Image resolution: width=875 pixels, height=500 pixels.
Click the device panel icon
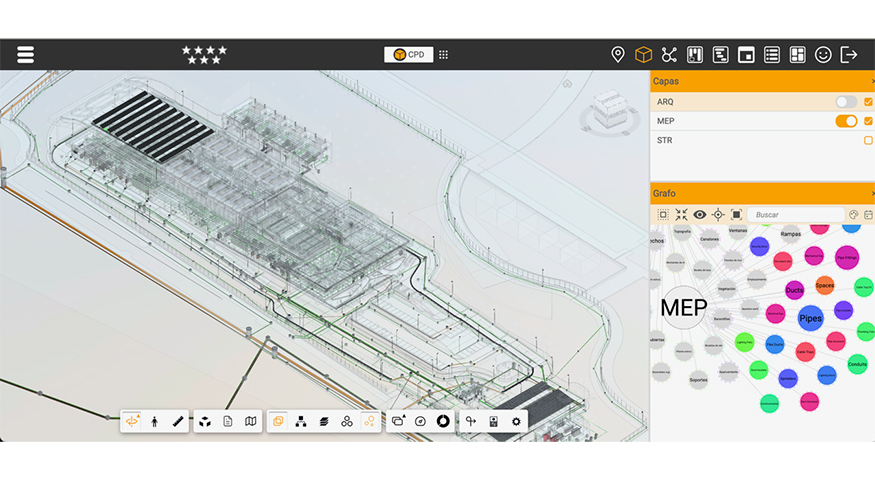tap(493, 421)
